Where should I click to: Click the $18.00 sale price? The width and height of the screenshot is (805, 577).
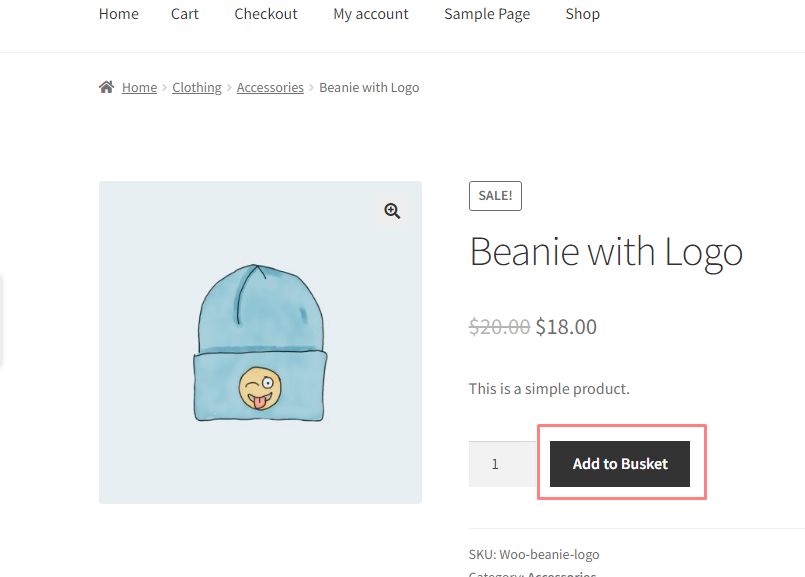pyautogui.click(x=566, y=327)
